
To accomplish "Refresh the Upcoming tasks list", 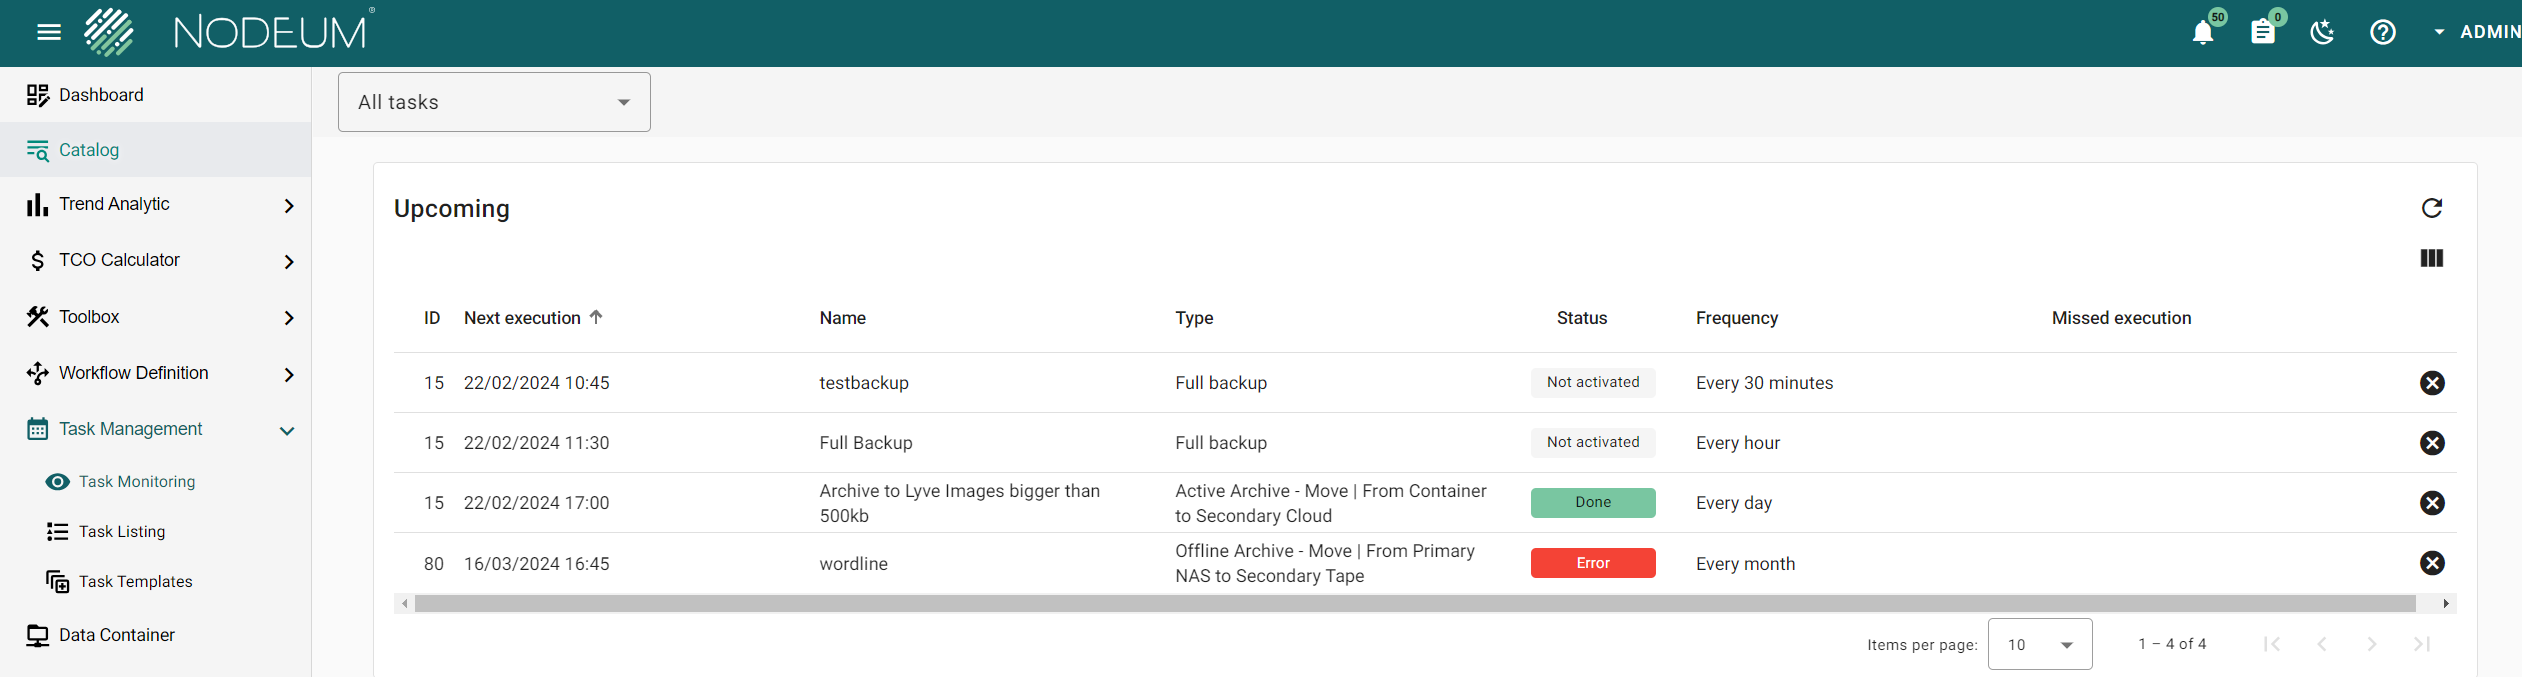I will (x=2432, y=208).
